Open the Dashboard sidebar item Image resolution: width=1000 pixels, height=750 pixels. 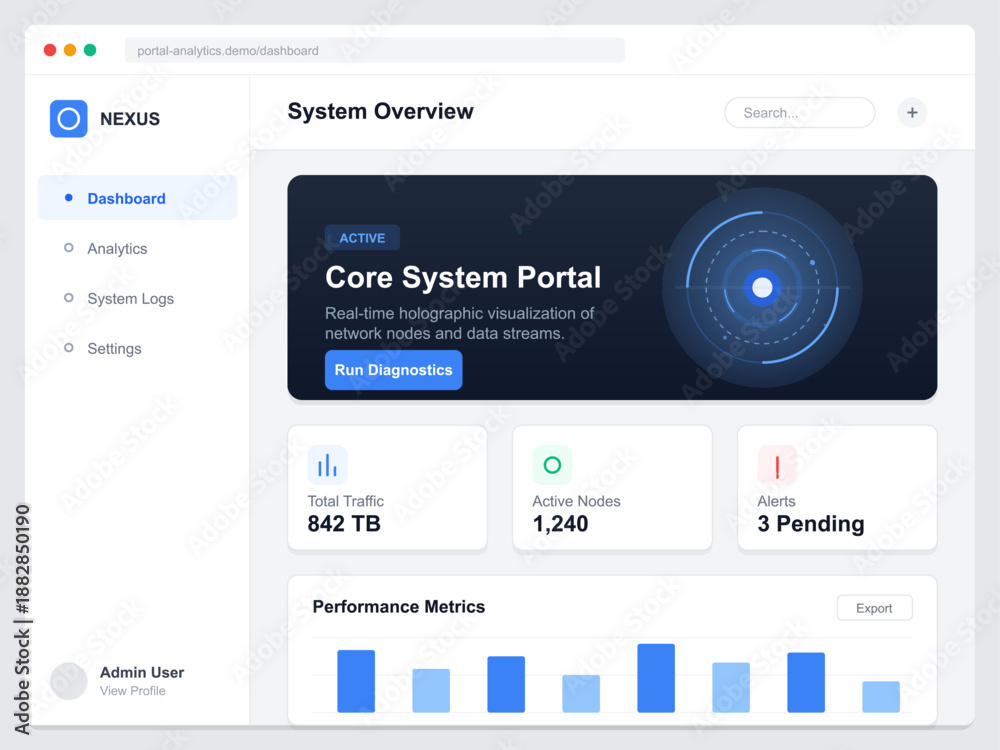pos(137,198)
